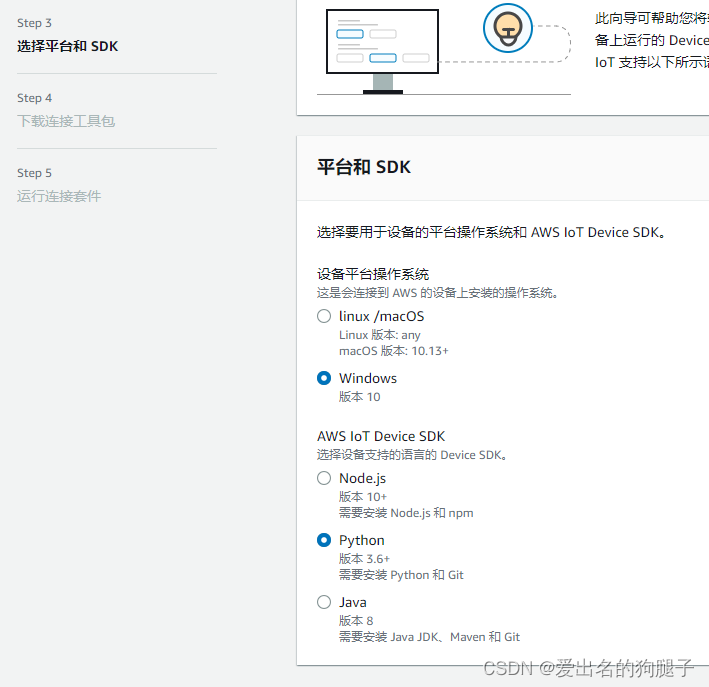Viewport: 709px width, 687px height.
Task: Click the text '版本 10' under Windows
Action: coord(359,397)
